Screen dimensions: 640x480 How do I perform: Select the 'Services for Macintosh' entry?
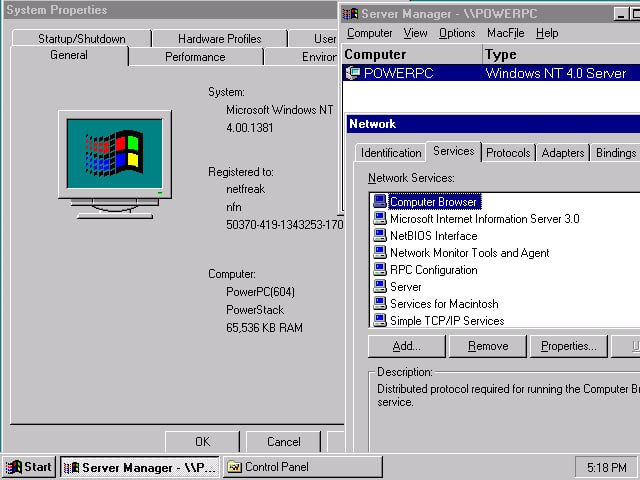[x=444, y=304]
